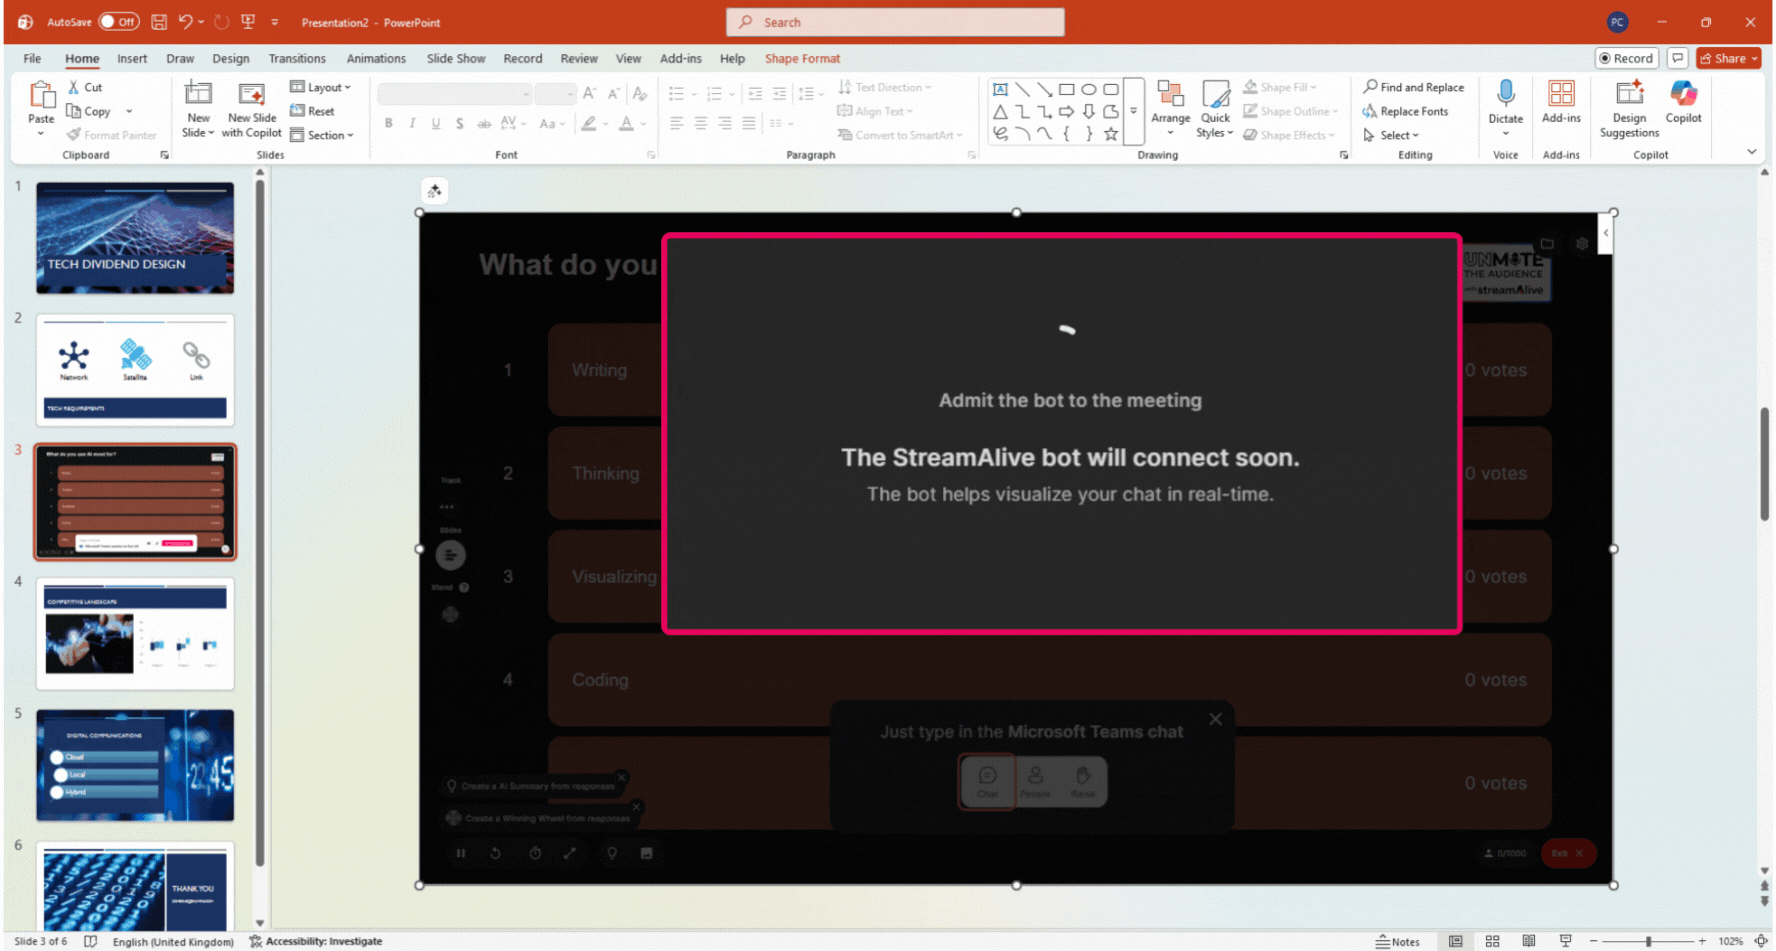
Task: Start presentation from beginning icon
Action: (248, 22)
